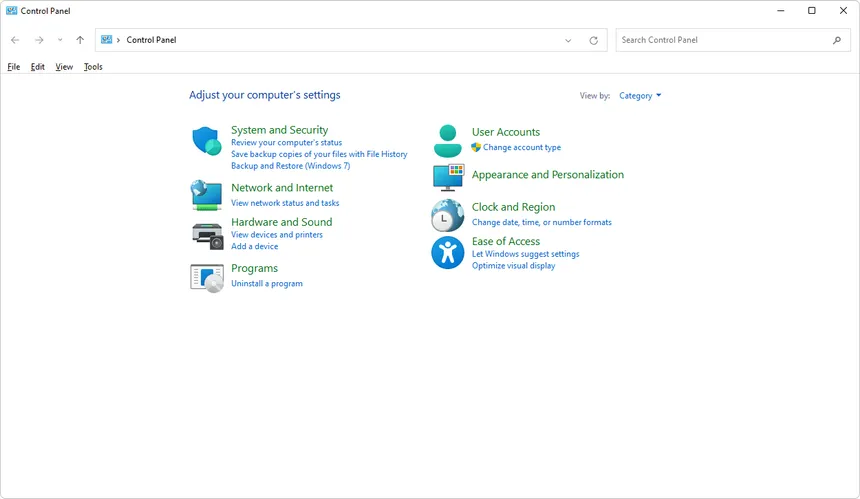The width and height of the screenshot is (860, 499).
Task: Open User Accounts heading link
Action: 506,132
